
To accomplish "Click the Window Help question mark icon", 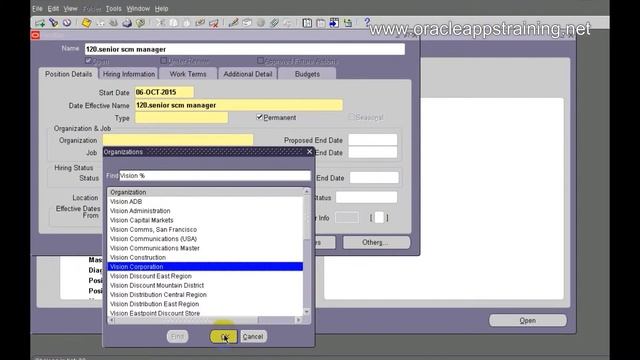I will pyautogui.click(x=367, y=22).
